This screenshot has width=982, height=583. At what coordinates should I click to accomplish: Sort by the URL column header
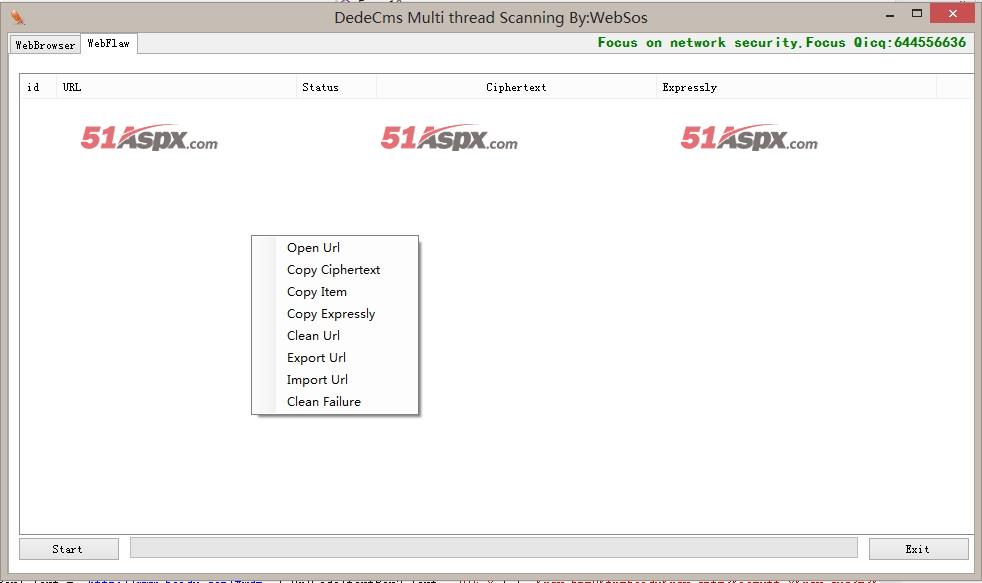177,87
